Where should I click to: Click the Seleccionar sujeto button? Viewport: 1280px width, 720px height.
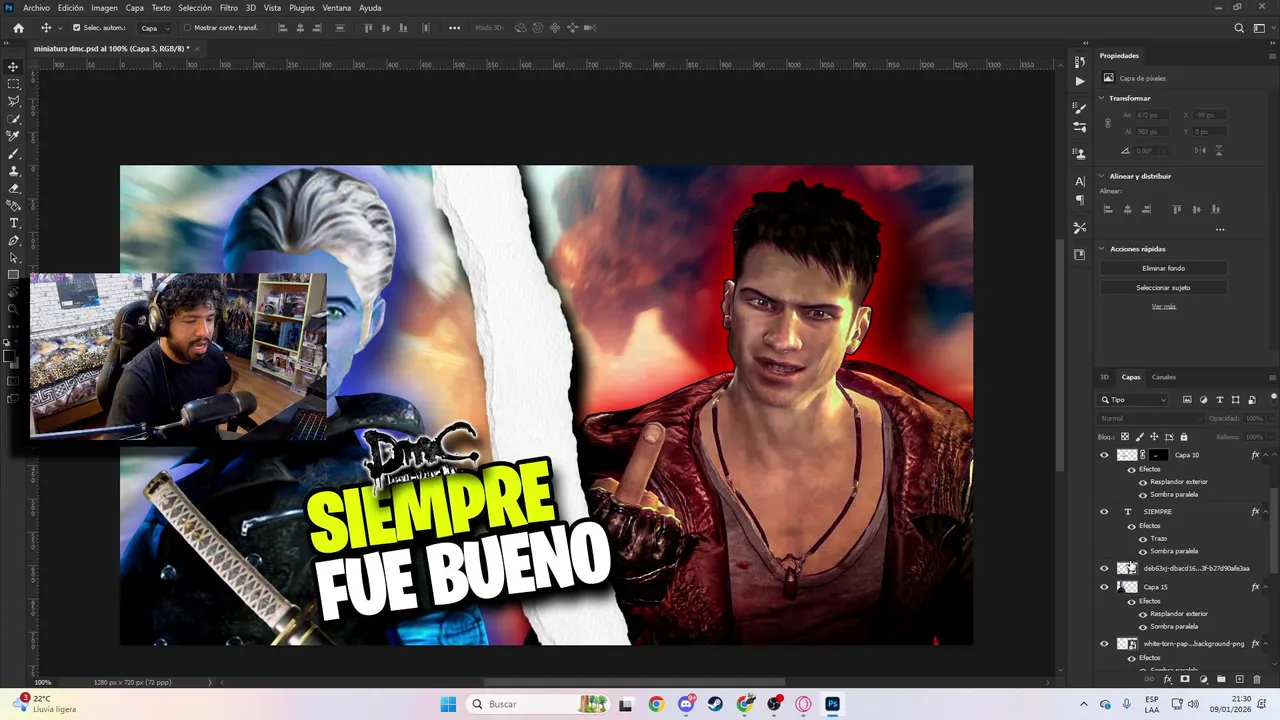click(1163, 287)
